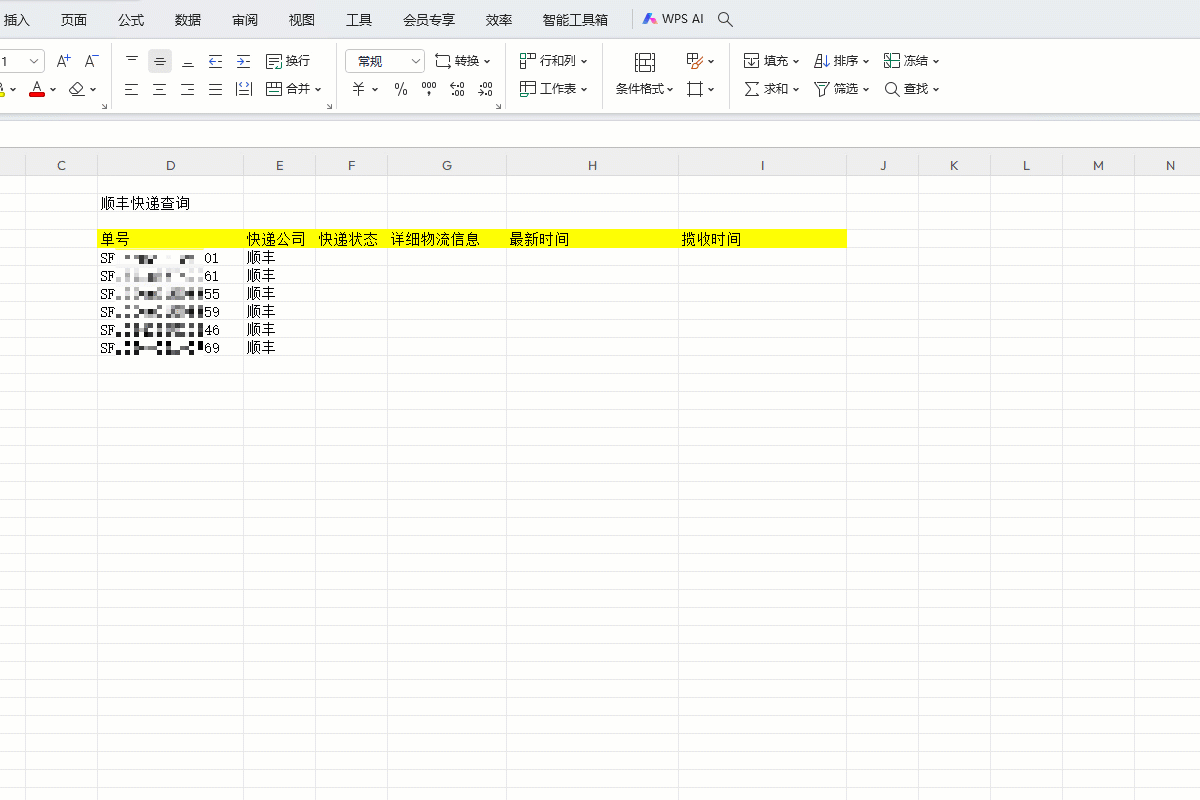Open the search magnifier beside WPS AI
This screenshot has height=800, width=1200.
726,19
